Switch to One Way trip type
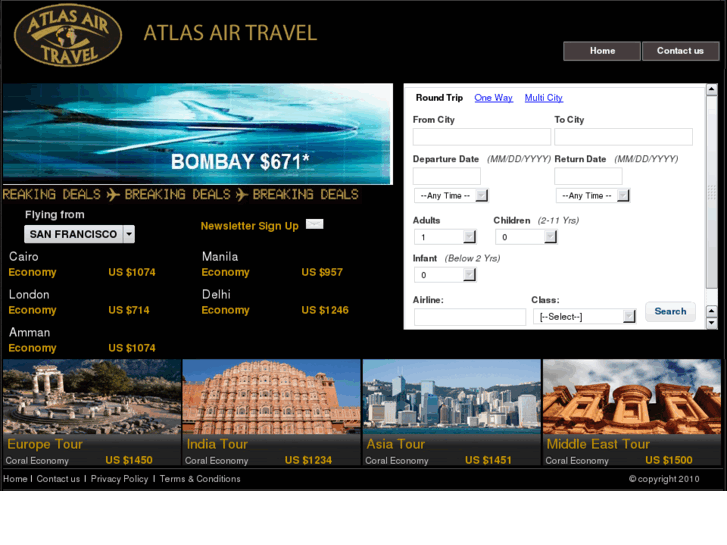 tap(493, 98)
